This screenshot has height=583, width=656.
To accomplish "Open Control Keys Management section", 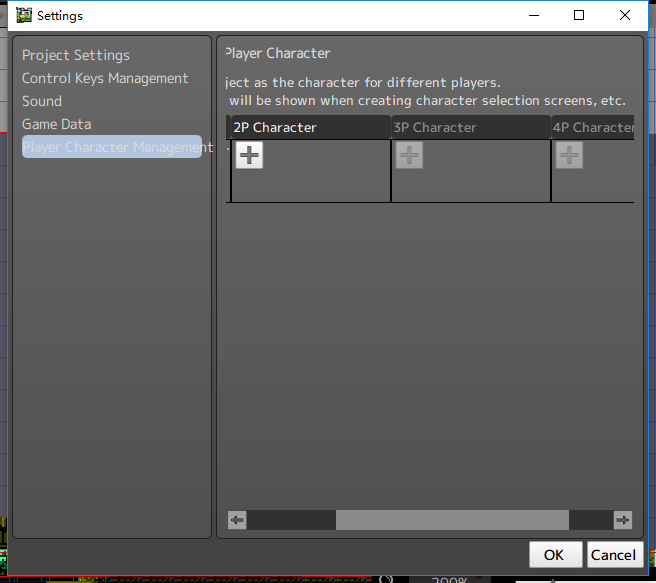I will [x=105, y=78].
